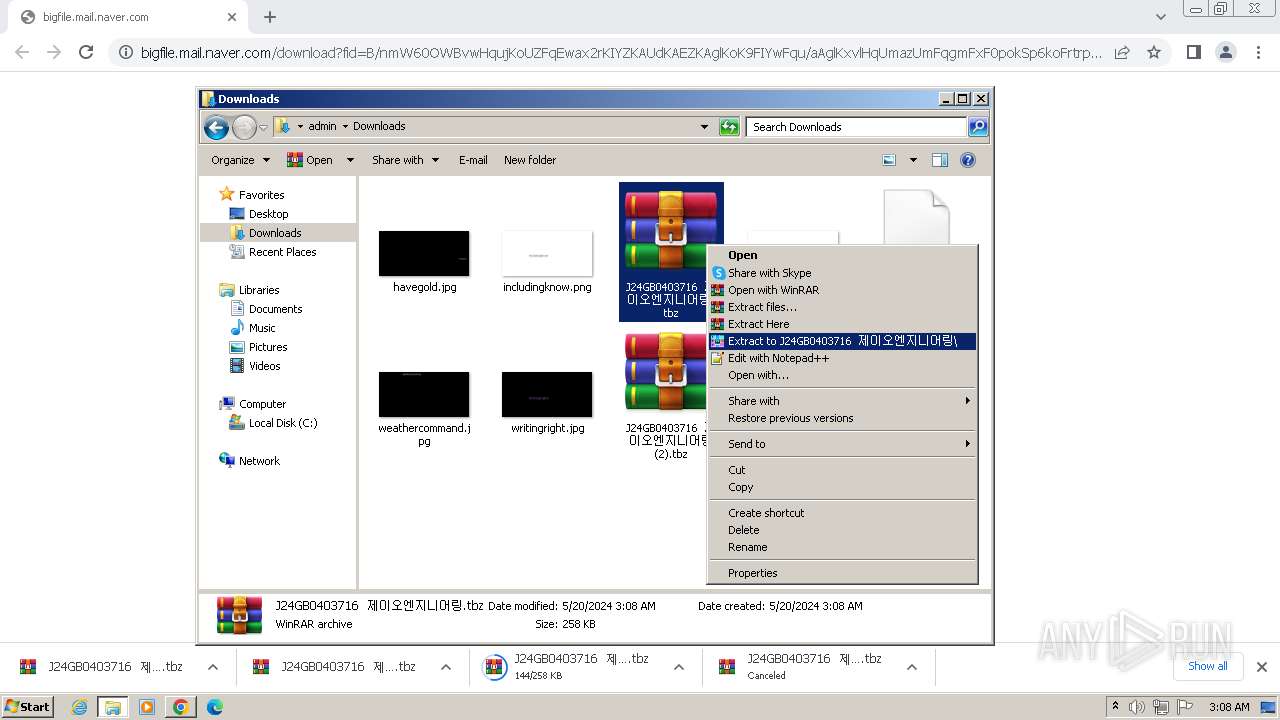Expand view options dropdown arrow

(913, 160)
